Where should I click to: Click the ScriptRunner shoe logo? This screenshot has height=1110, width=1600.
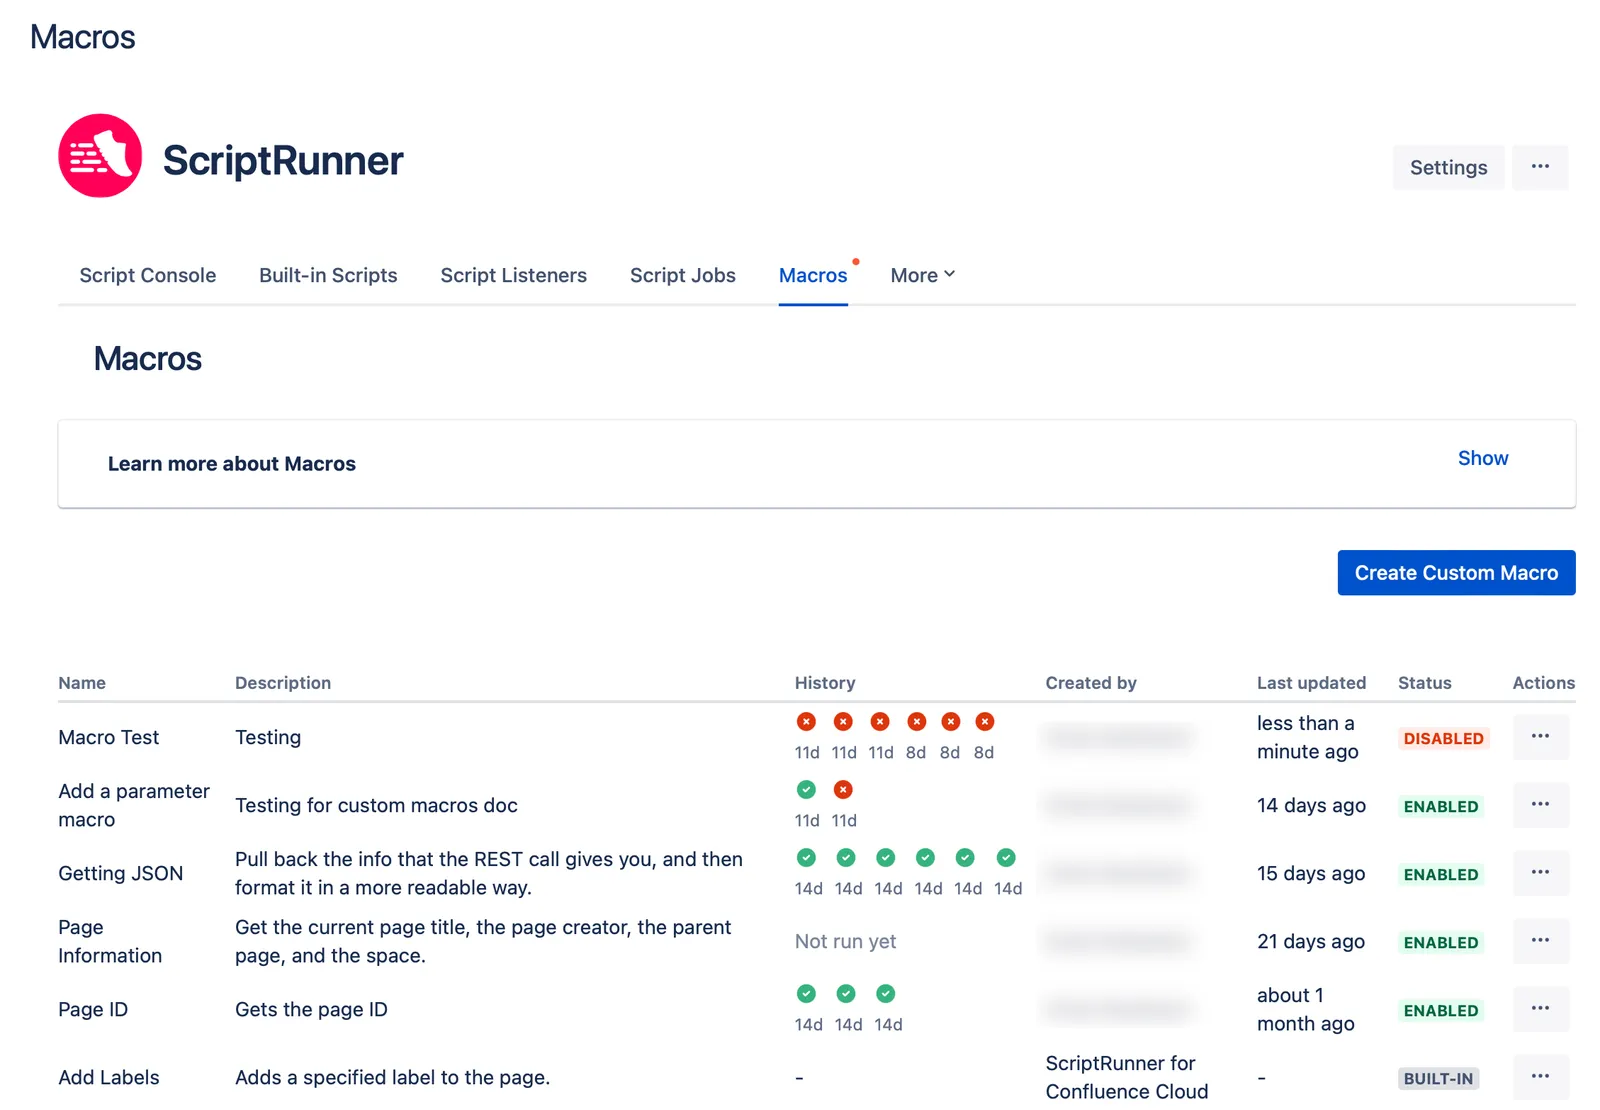pos(100,155)
